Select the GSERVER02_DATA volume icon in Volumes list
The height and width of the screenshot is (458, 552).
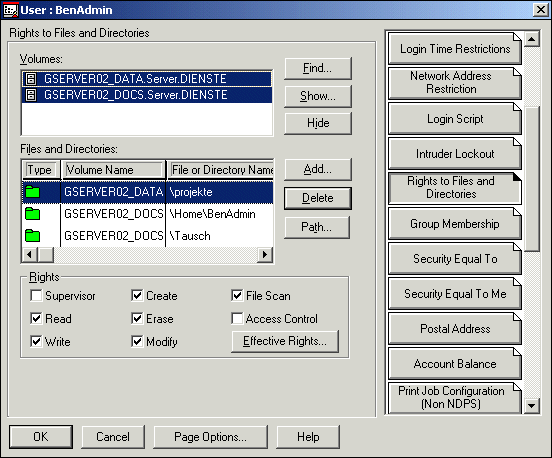tap(31, 79)
